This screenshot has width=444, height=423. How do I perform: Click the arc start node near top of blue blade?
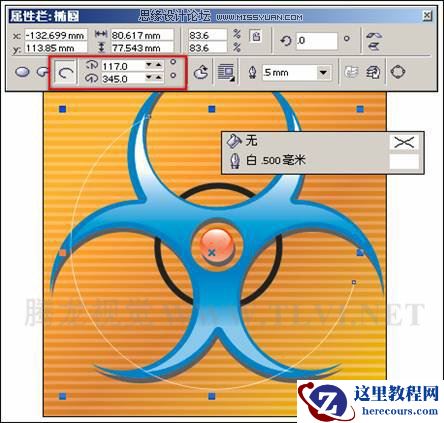tap(149, 116)
